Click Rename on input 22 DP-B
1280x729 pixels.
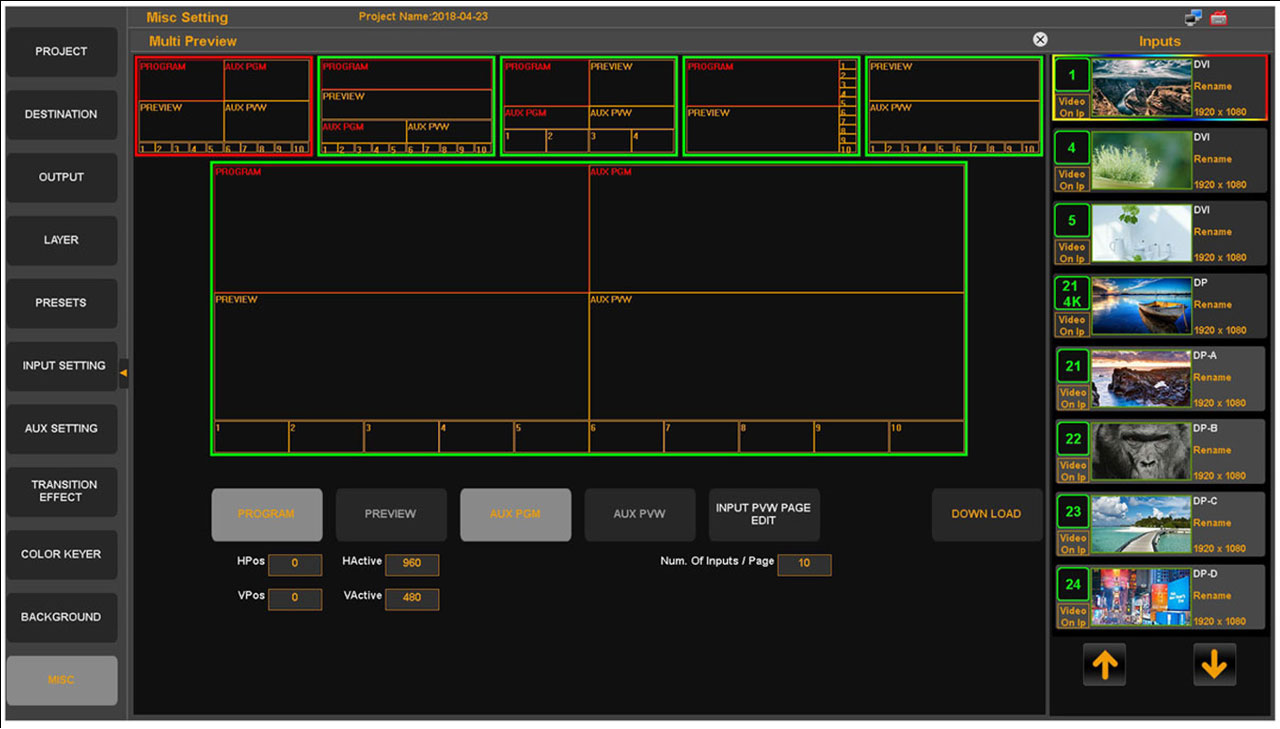(1212, 450)
